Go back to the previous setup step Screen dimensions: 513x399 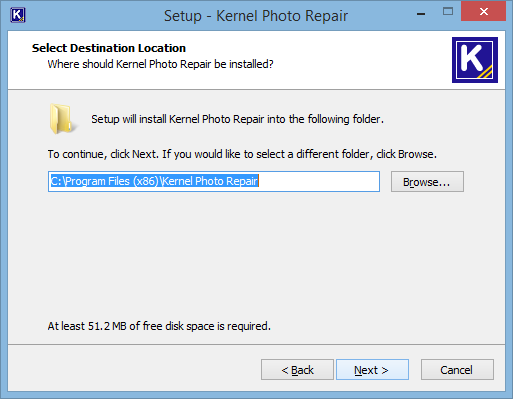[297, 370]
